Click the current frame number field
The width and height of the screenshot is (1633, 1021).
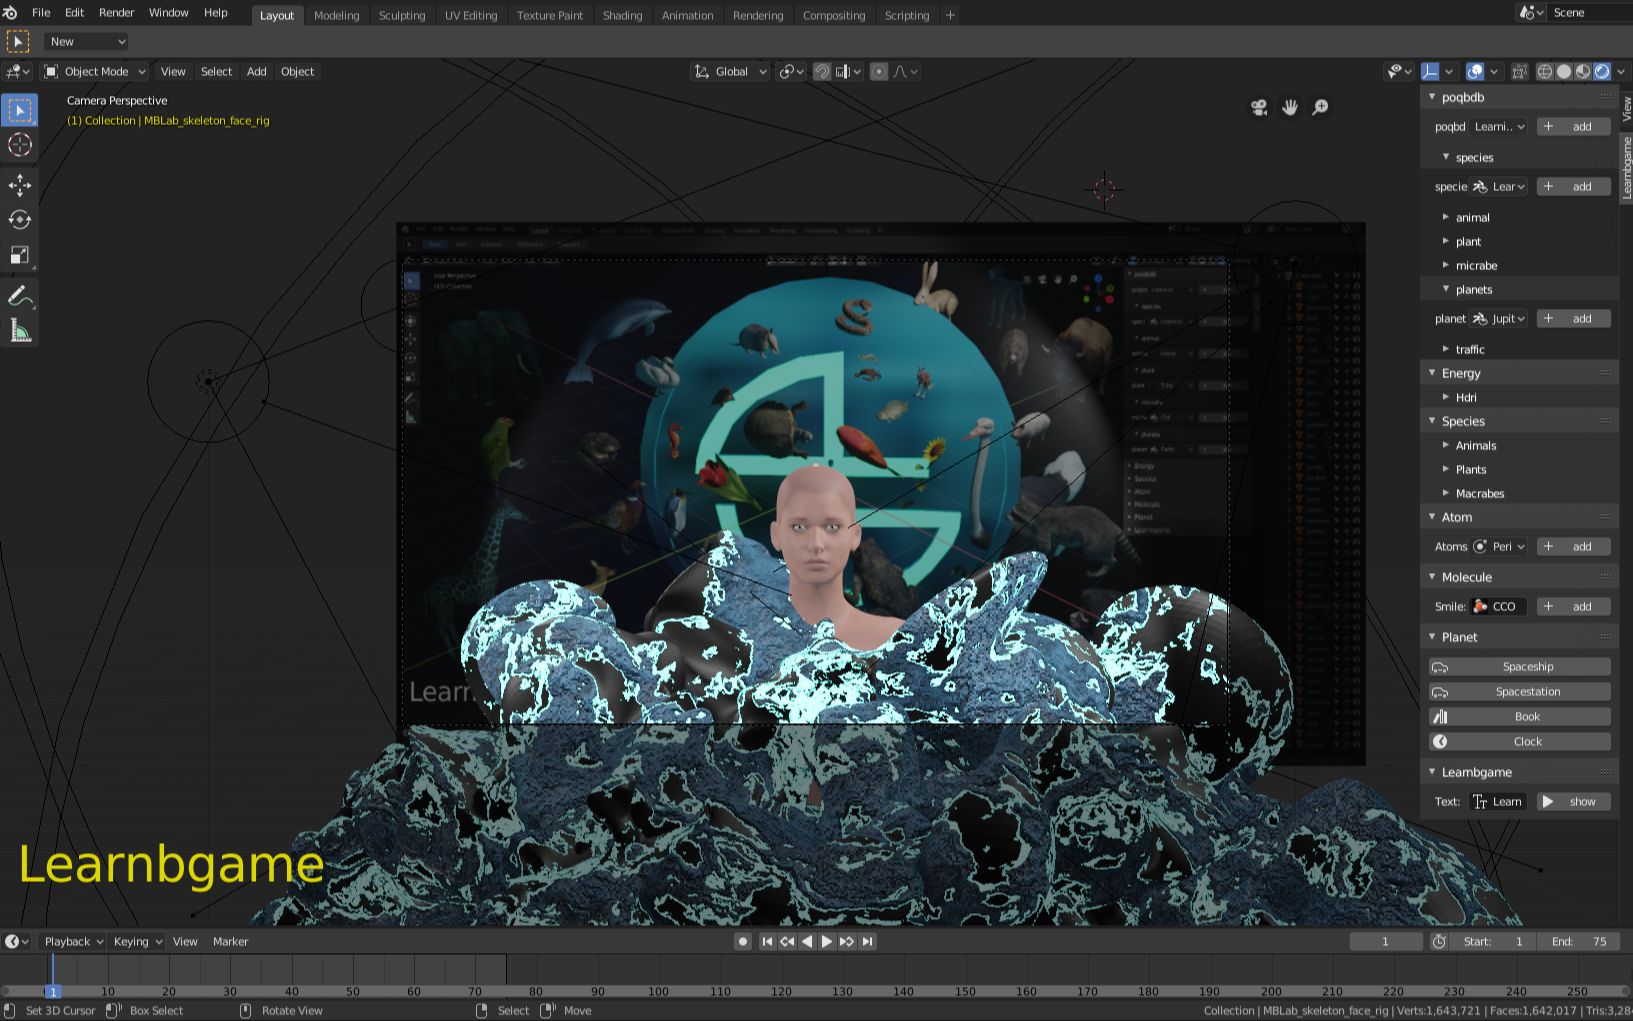[1385, 941]
